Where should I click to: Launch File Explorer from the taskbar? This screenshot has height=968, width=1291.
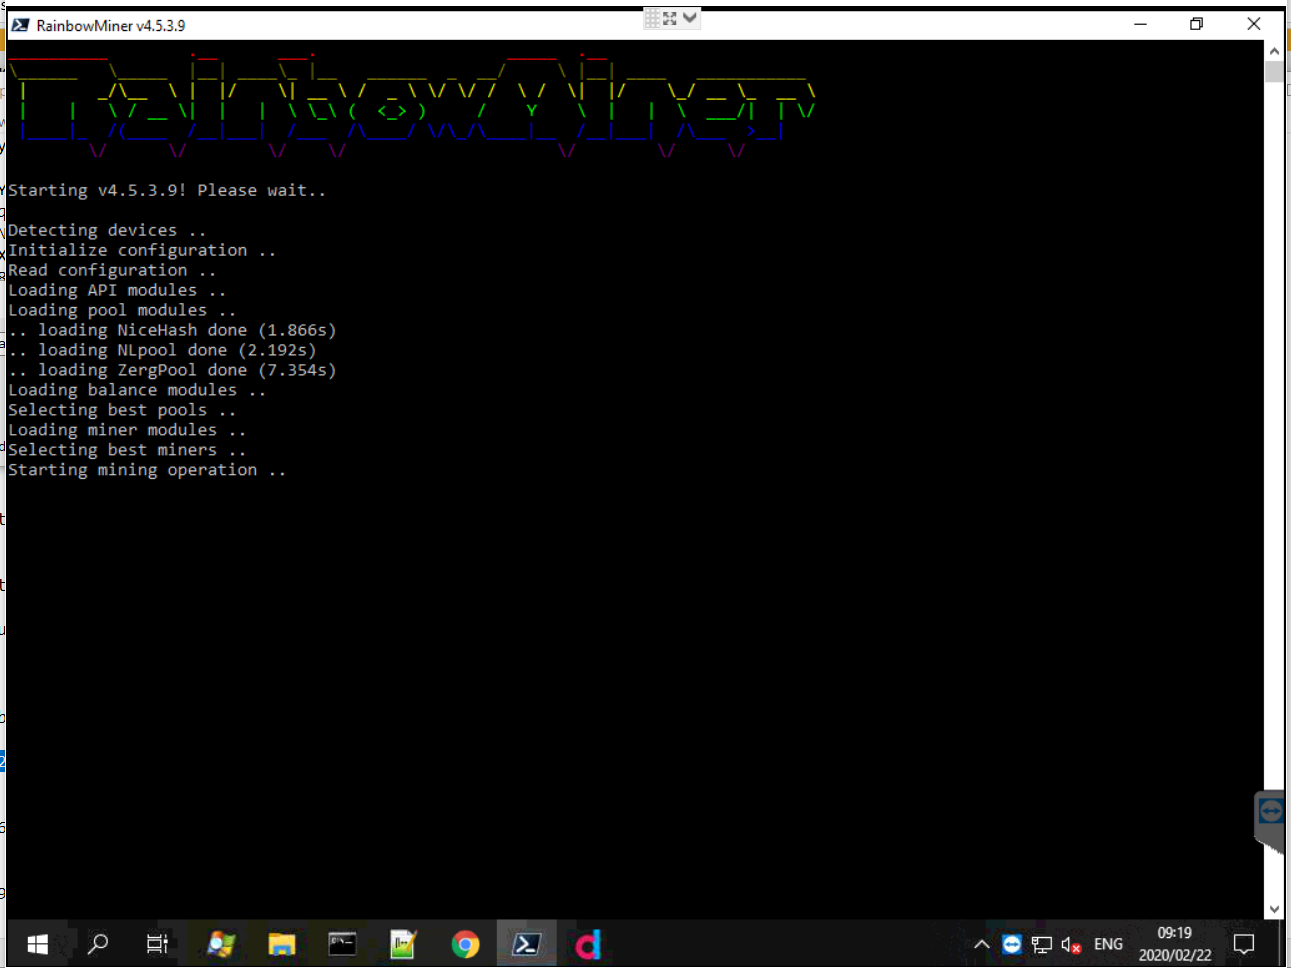tap(281, 943)
